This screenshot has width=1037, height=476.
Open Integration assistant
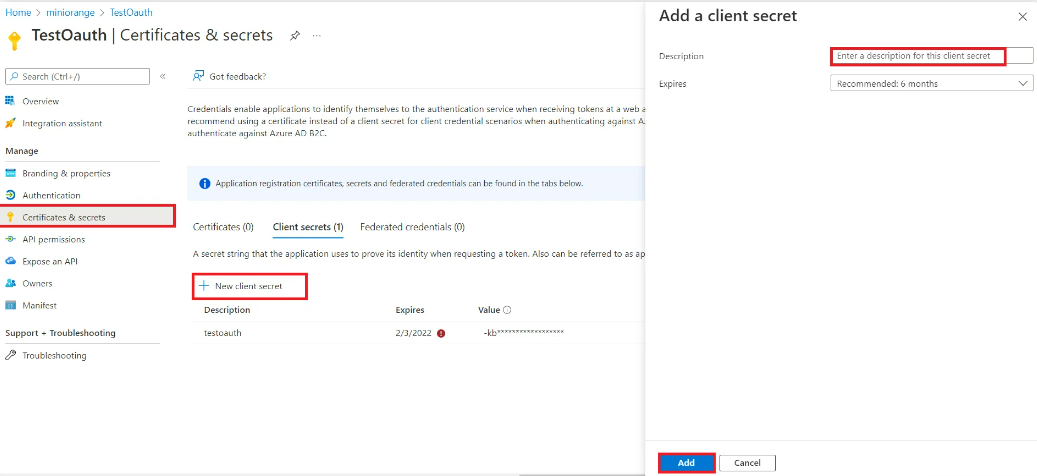point(62,124)
